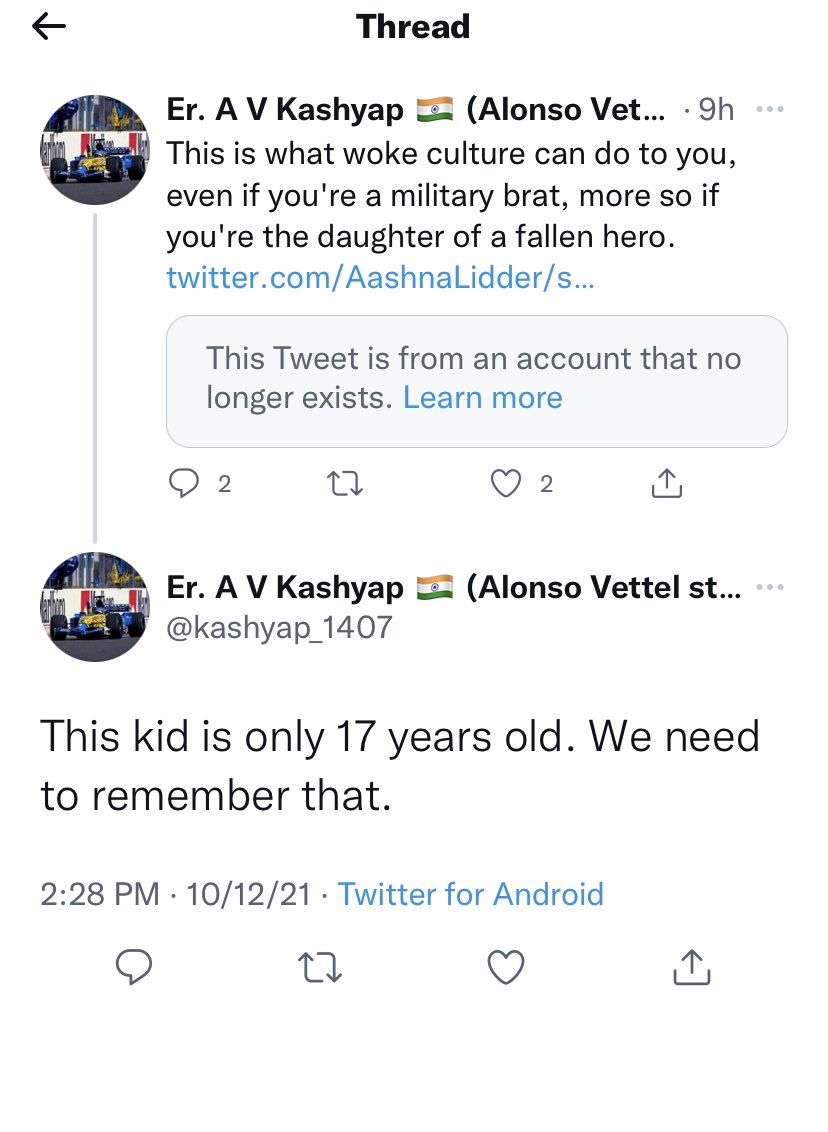Open more options on the first tweet
828x1132 pixels.
click(770, 110)
